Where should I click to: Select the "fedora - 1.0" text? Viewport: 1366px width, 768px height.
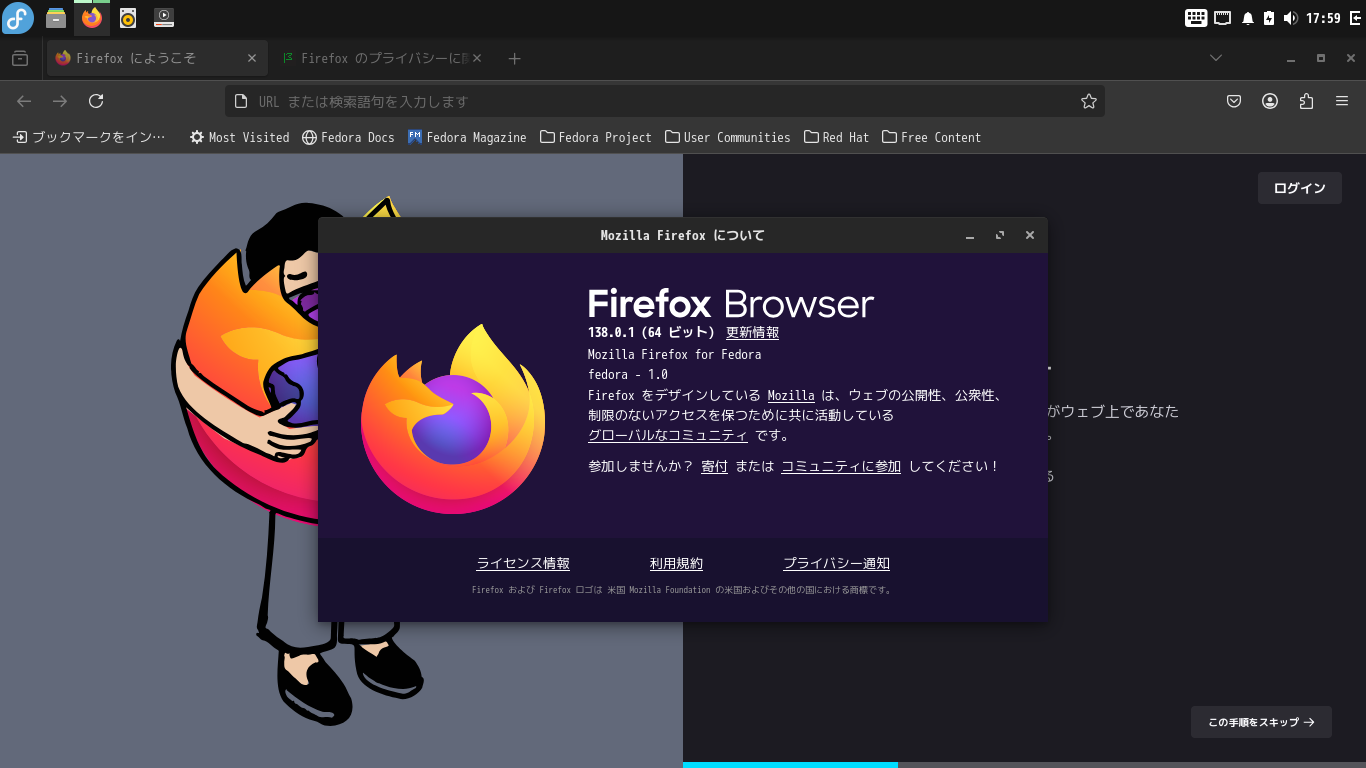tap(628, 375)
